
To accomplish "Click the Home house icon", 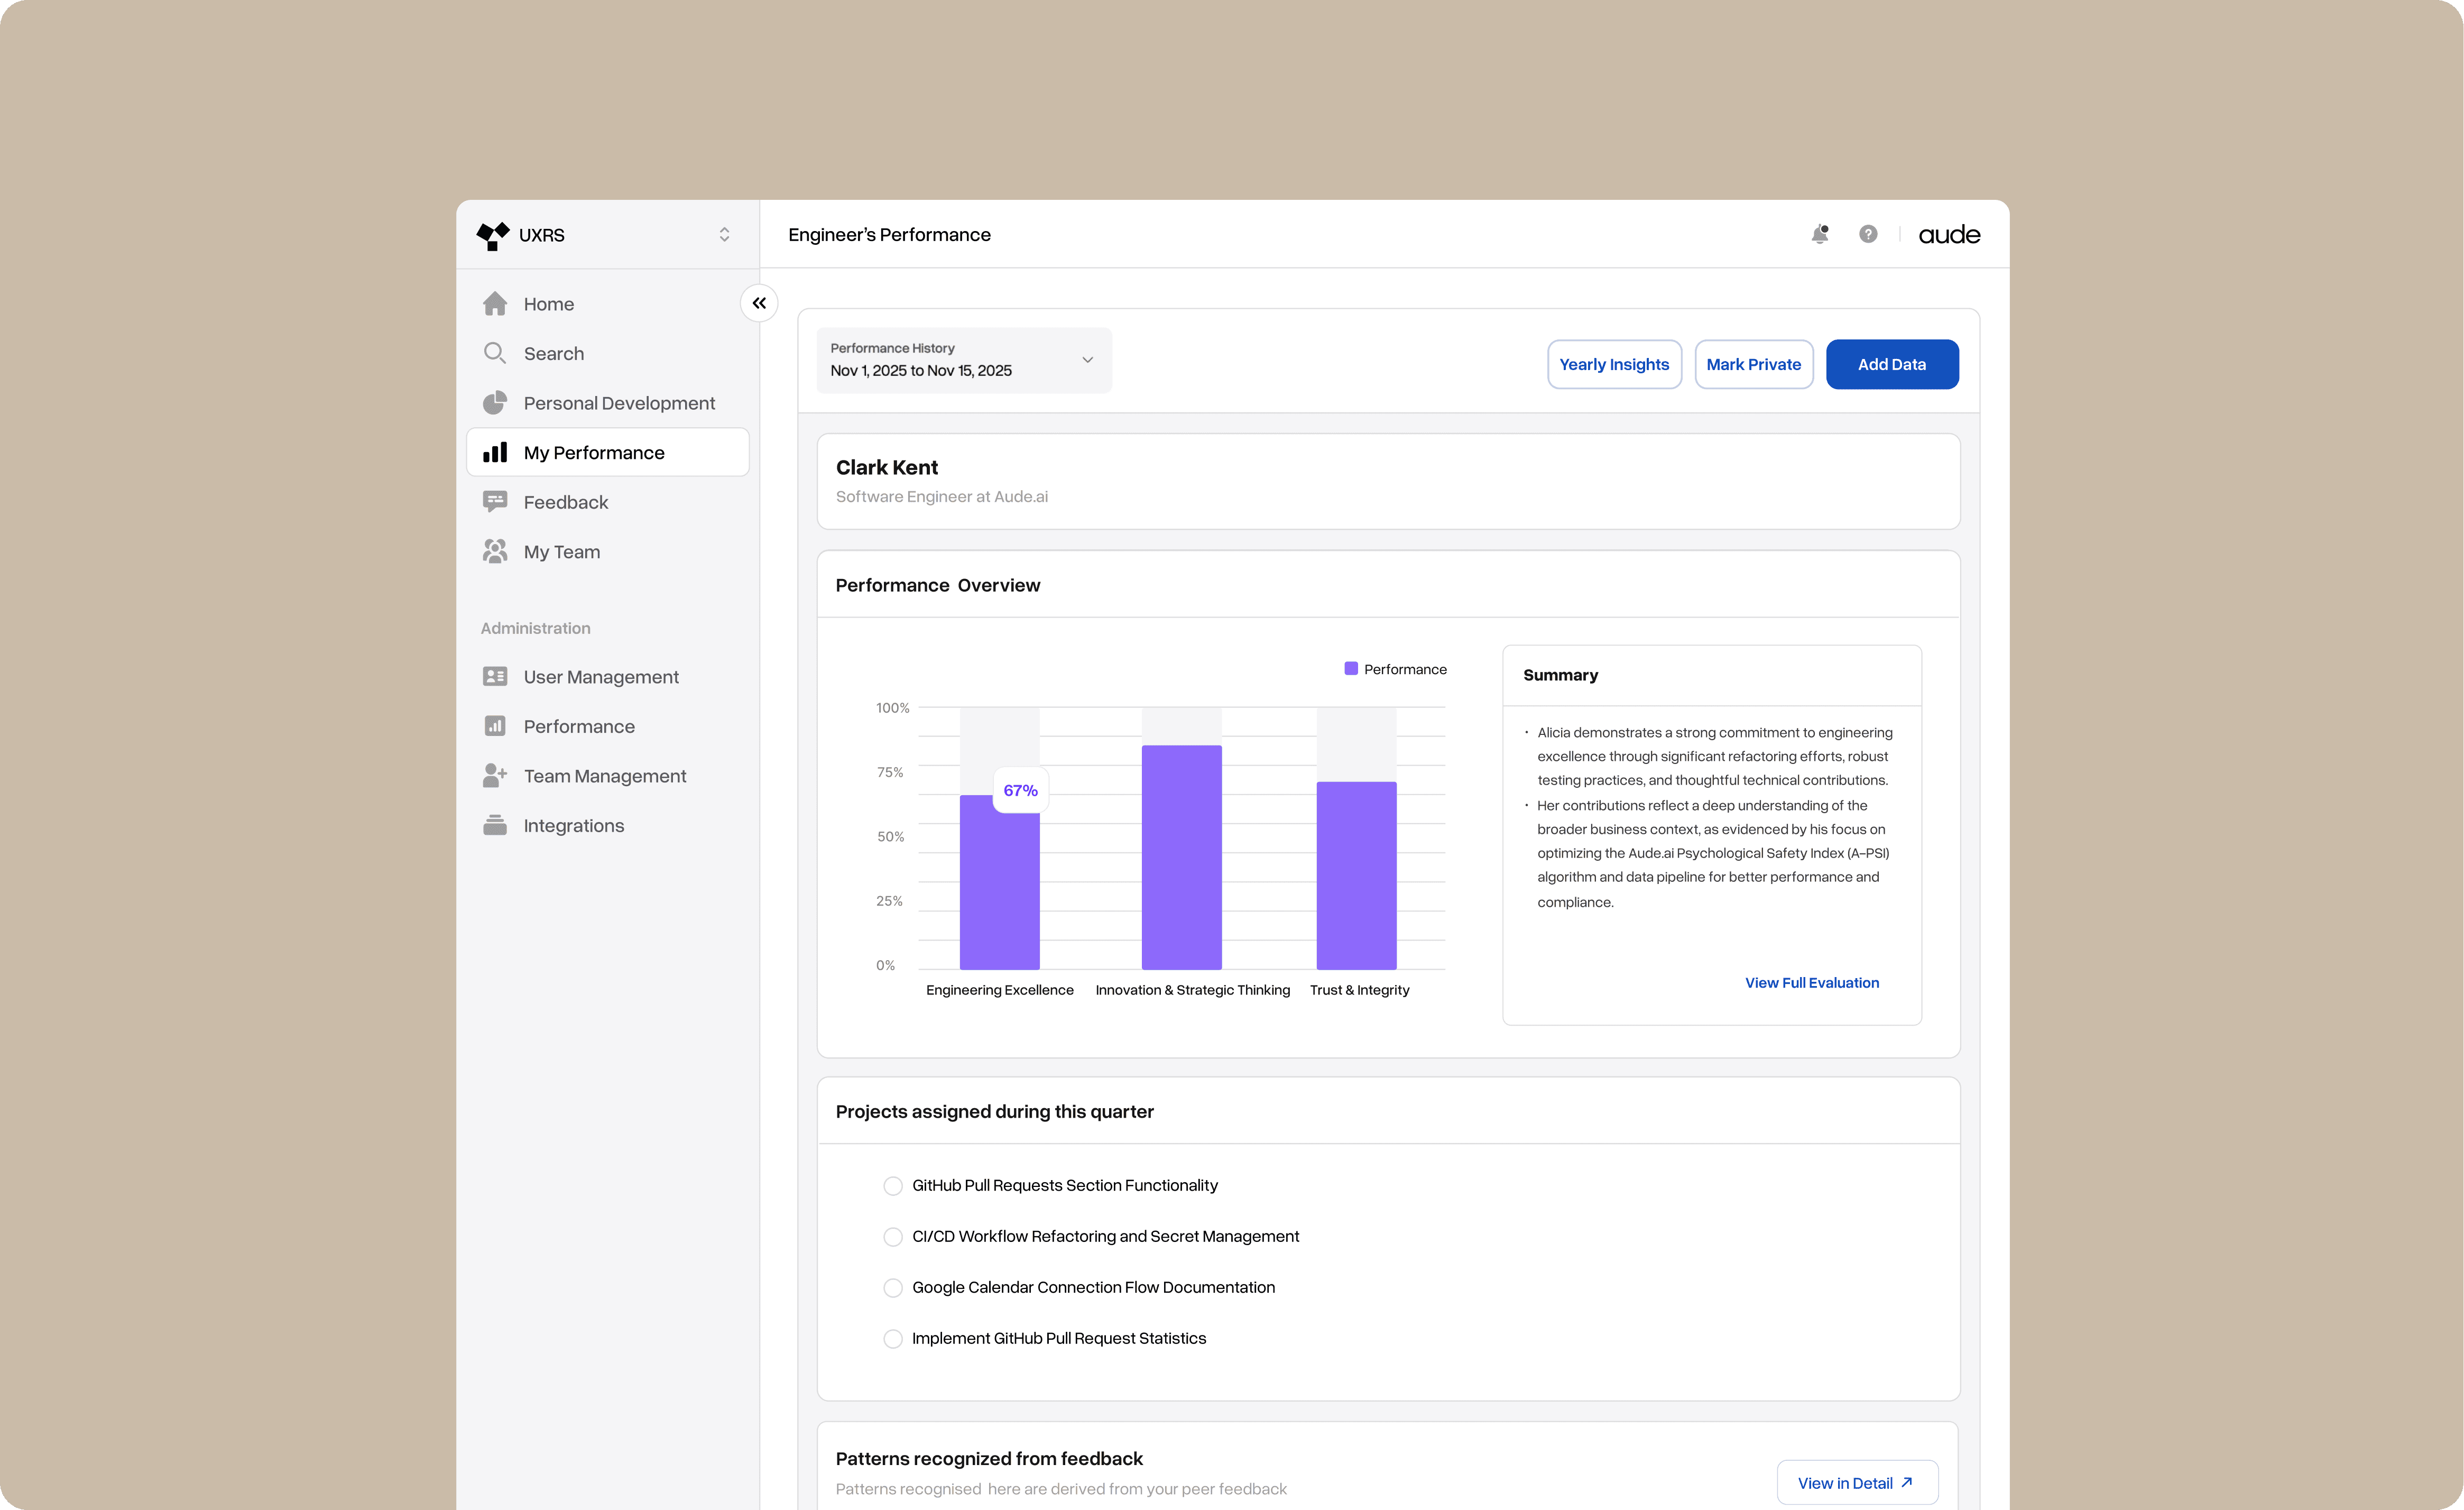I will (x=495, y=304).
